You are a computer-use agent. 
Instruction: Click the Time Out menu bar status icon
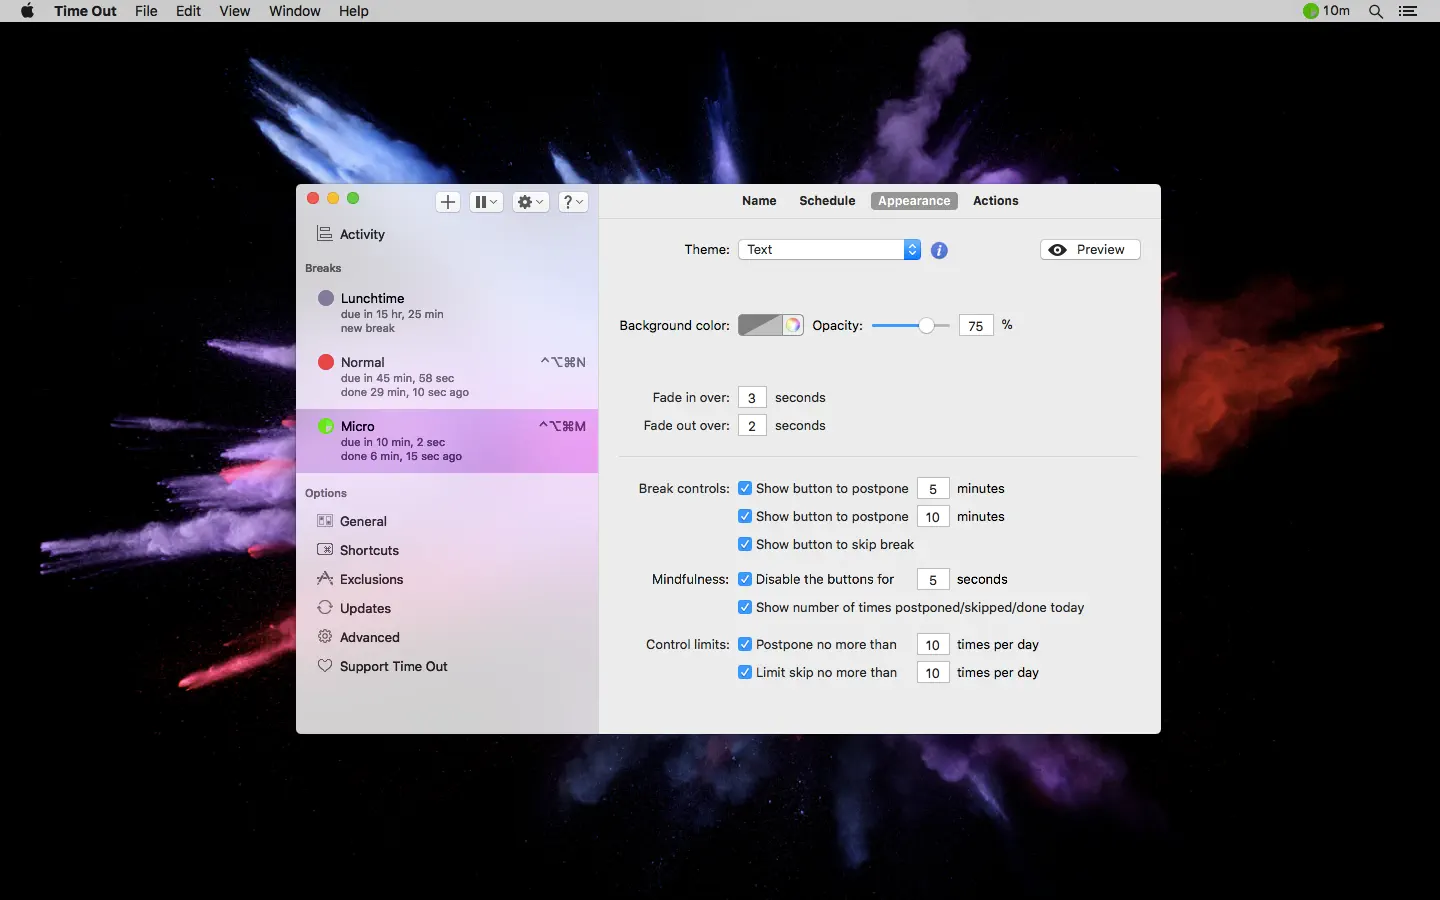[x=1311, y=11]
